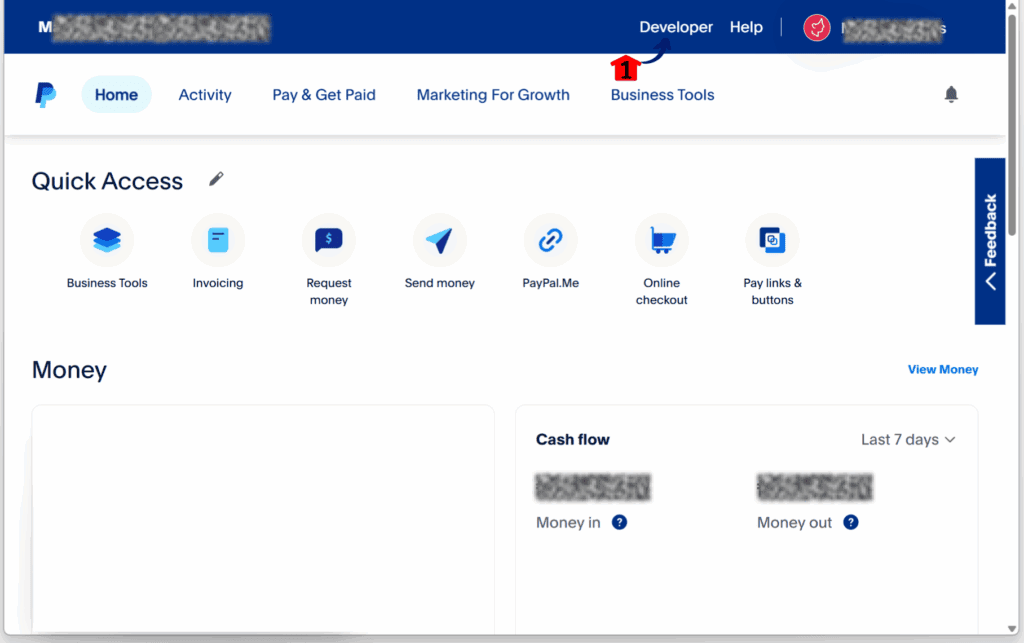Click the profile avatar icon

click(x=816, y=27)
